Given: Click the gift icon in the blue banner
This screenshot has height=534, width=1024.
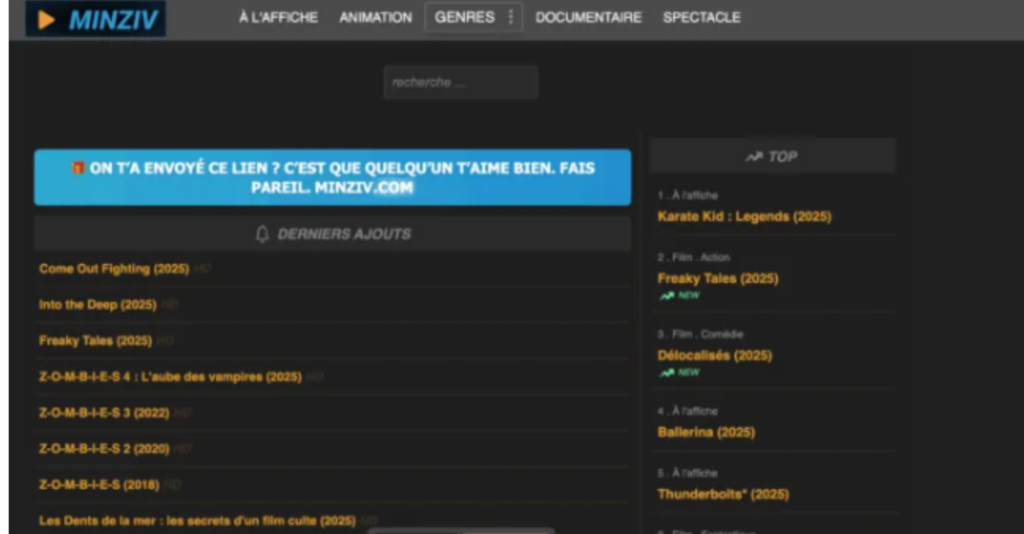Looking at the screenshot, I should click(x=78, y=168).
